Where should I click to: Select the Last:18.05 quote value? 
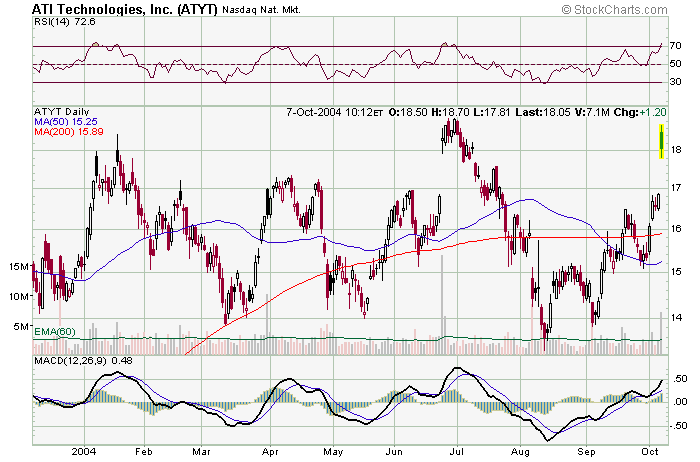click(543, 112)
